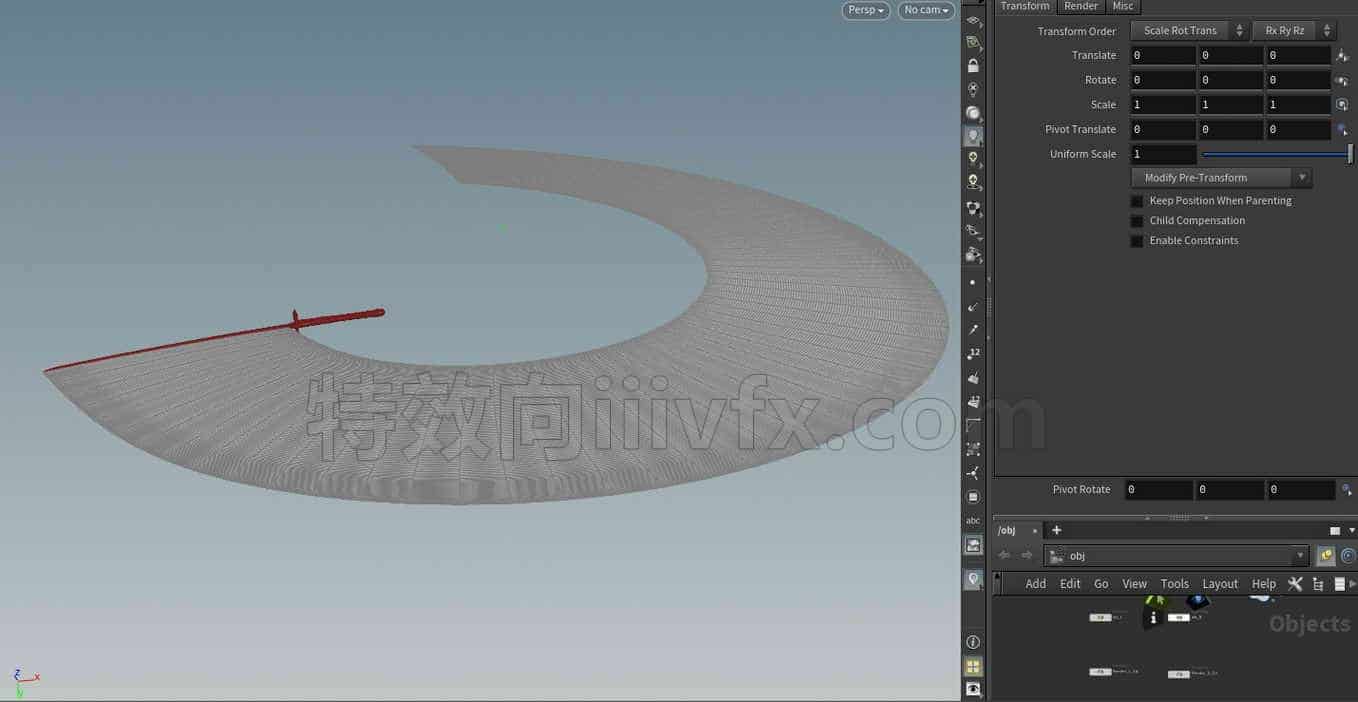1358x702 pixels.
Task: Click the first Pivot Rotate value field
Action: coord(1159,490)
